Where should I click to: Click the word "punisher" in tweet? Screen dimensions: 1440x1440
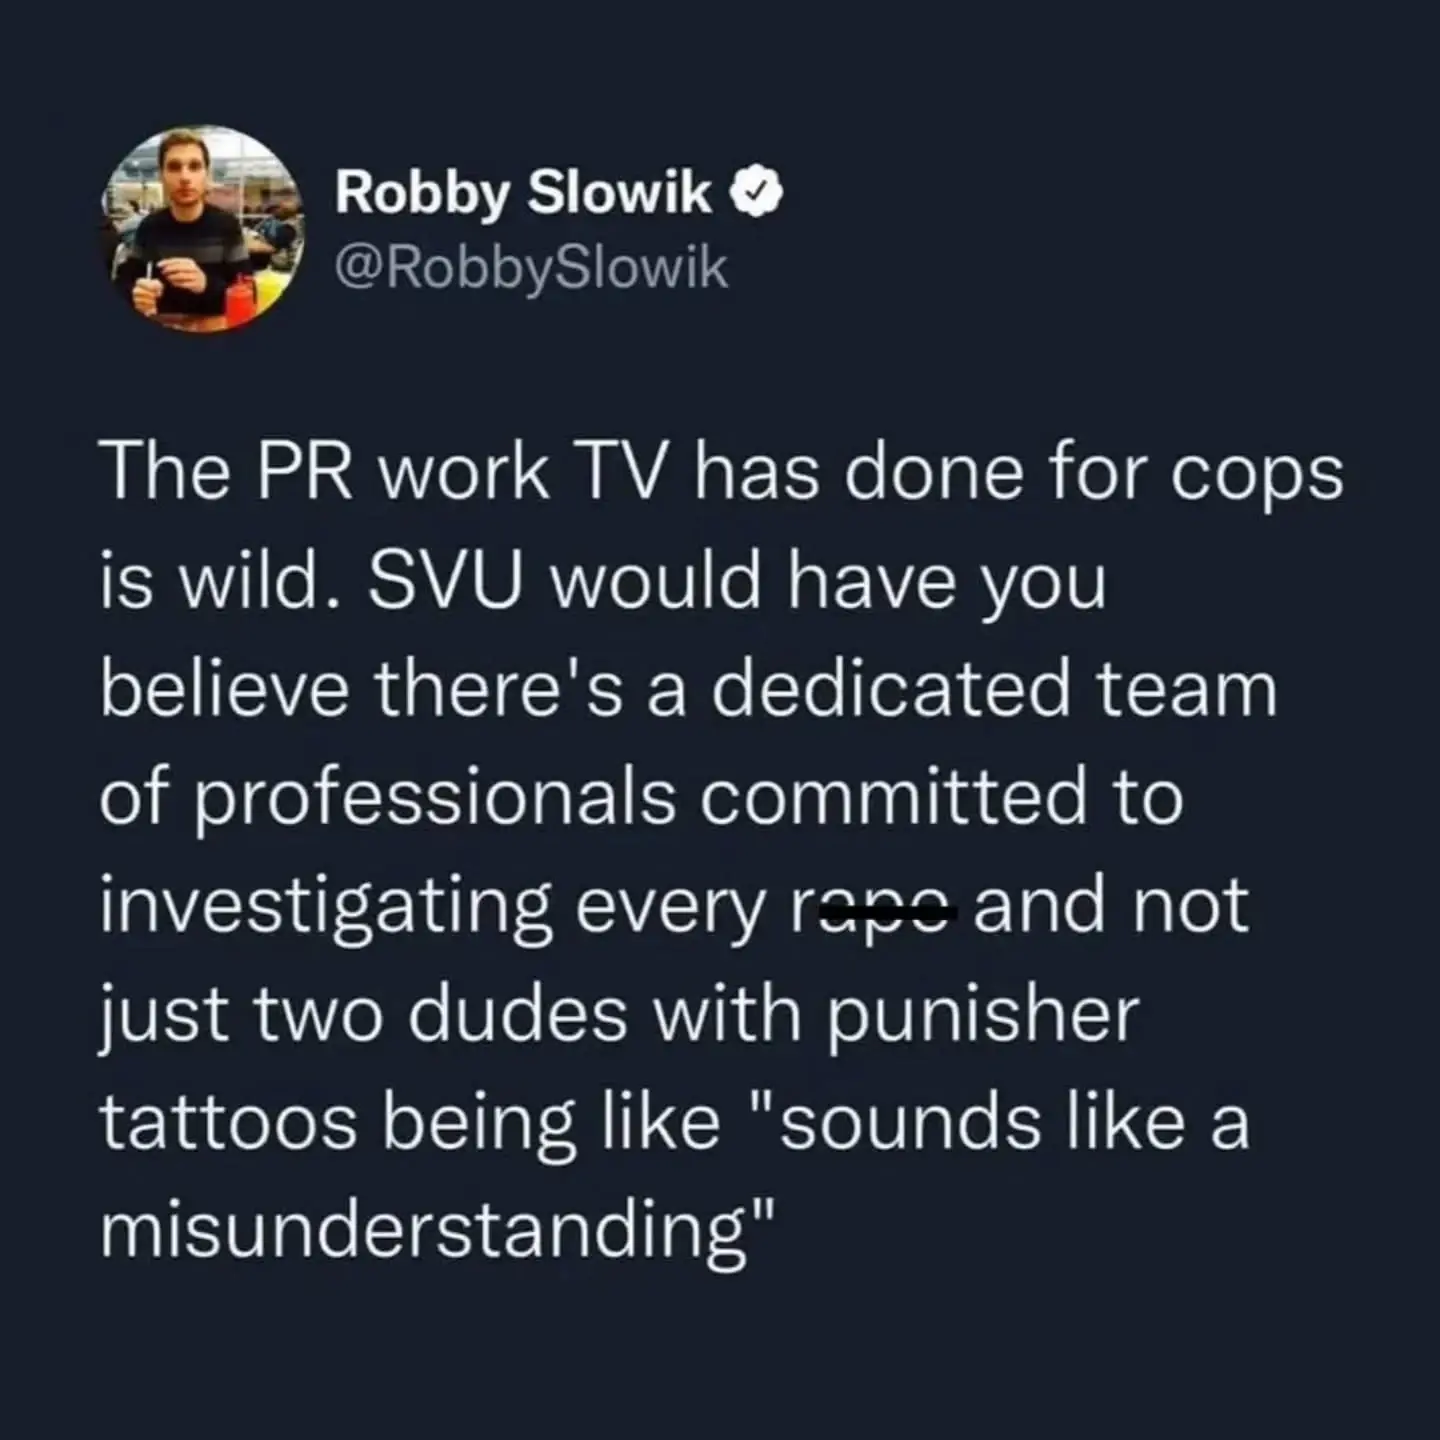coord(981,1017)
